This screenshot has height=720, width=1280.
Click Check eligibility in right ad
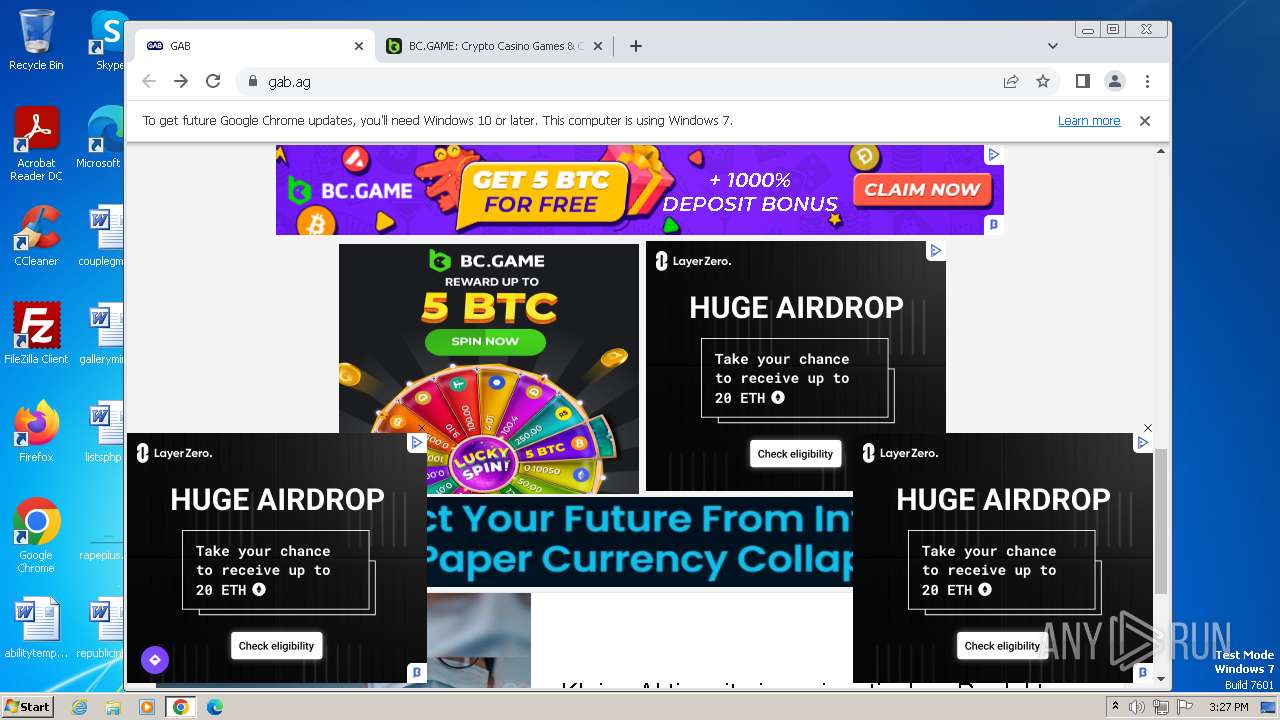[x=1002, y=646]
